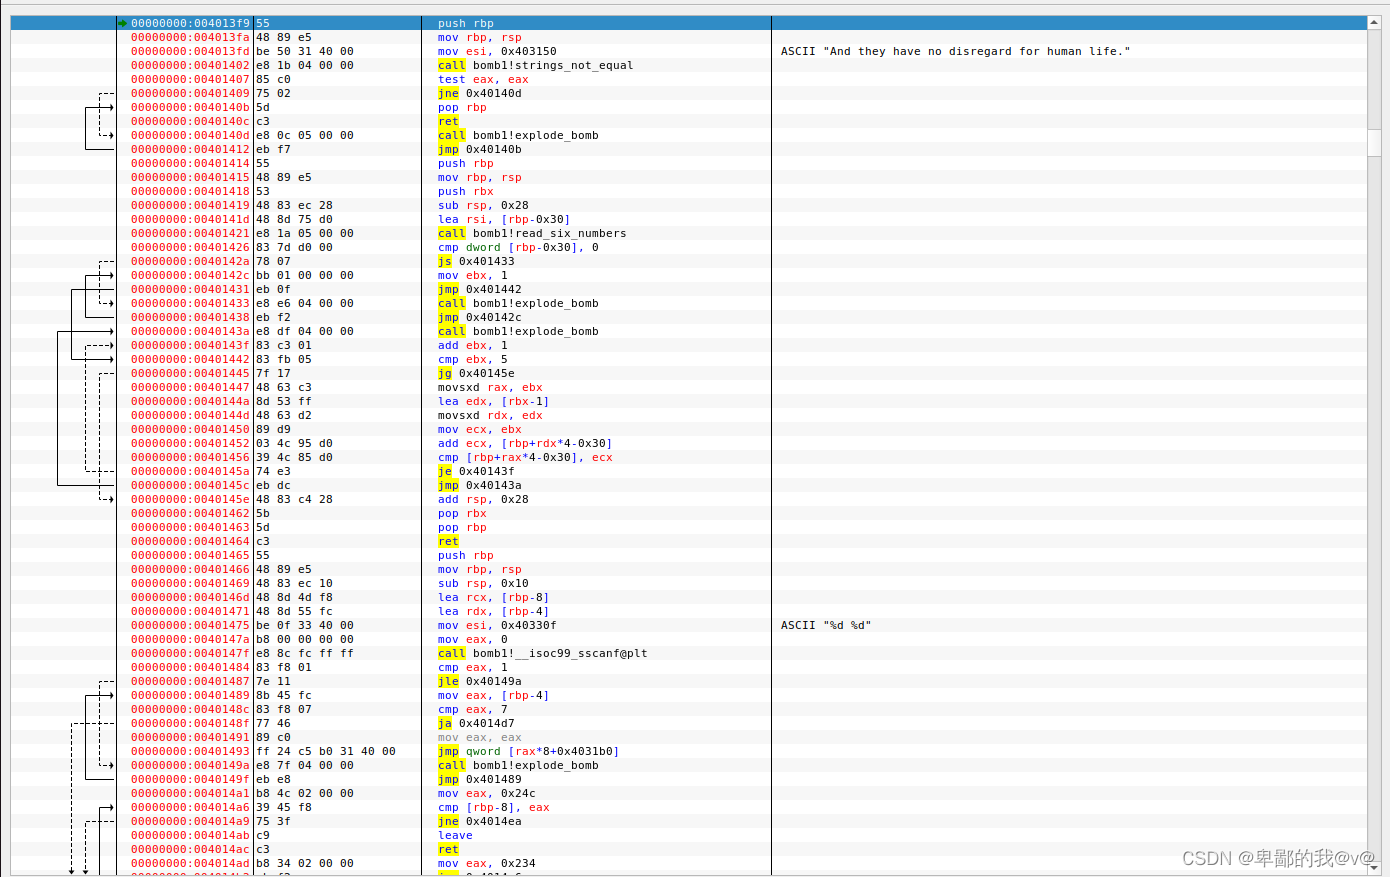Click movsxd rdx, edx instruction

490,415
